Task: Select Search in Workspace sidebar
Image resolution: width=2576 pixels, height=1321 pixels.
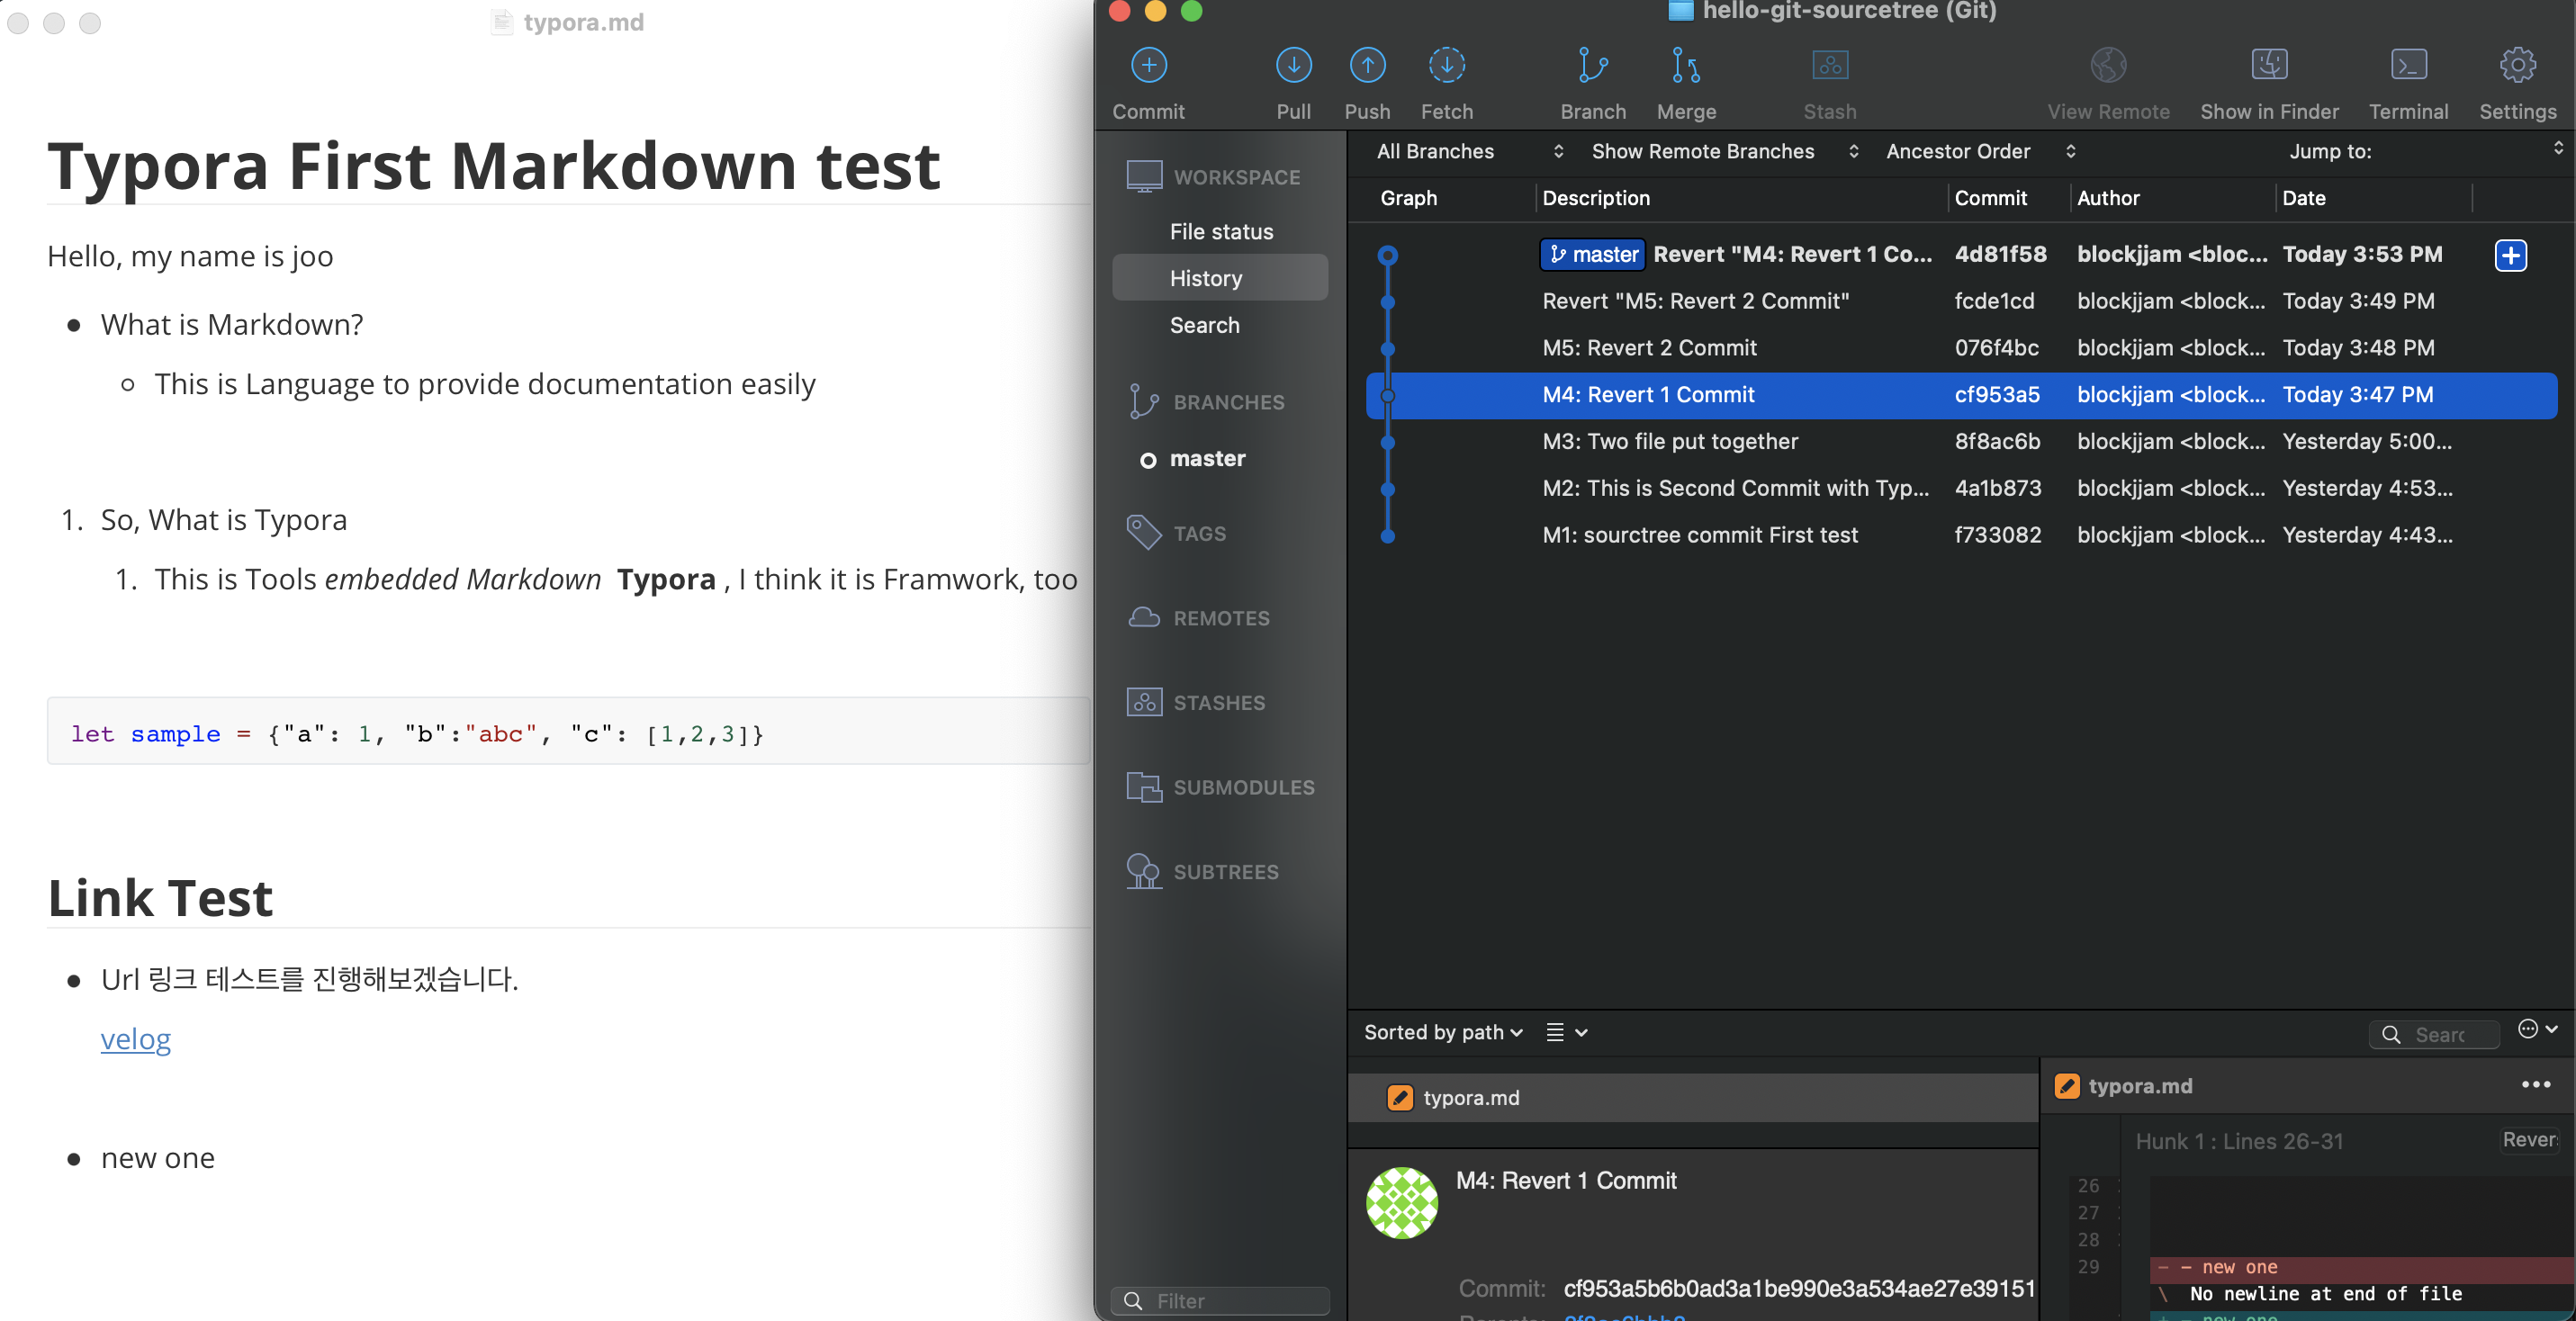Action: (x=1204, y=325)
